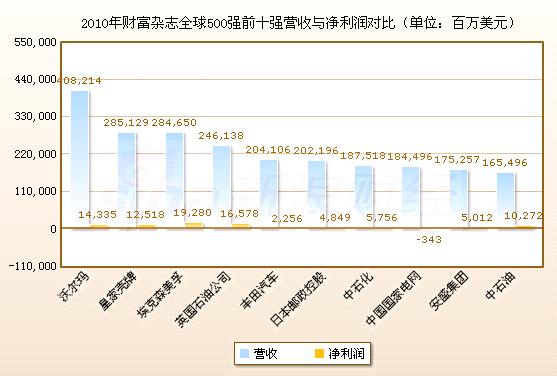Select the 丰田汽车 revenue bar
The width and height of the screenshot is (557, 376).
(269, 194)
